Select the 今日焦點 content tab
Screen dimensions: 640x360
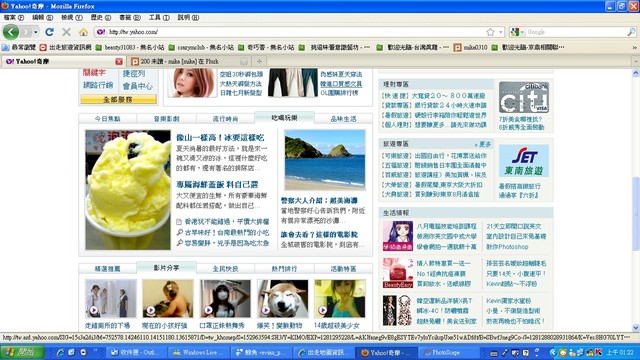(x=107, y=118)
